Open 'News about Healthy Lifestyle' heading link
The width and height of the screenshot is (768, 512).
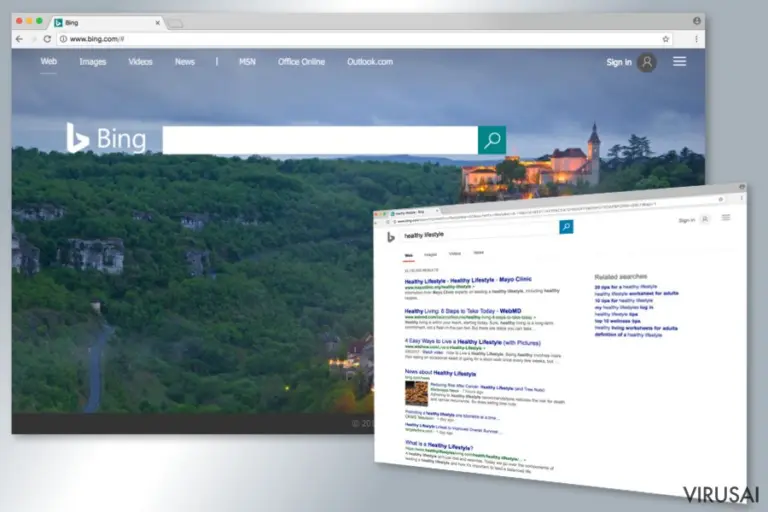click(440, 373)
